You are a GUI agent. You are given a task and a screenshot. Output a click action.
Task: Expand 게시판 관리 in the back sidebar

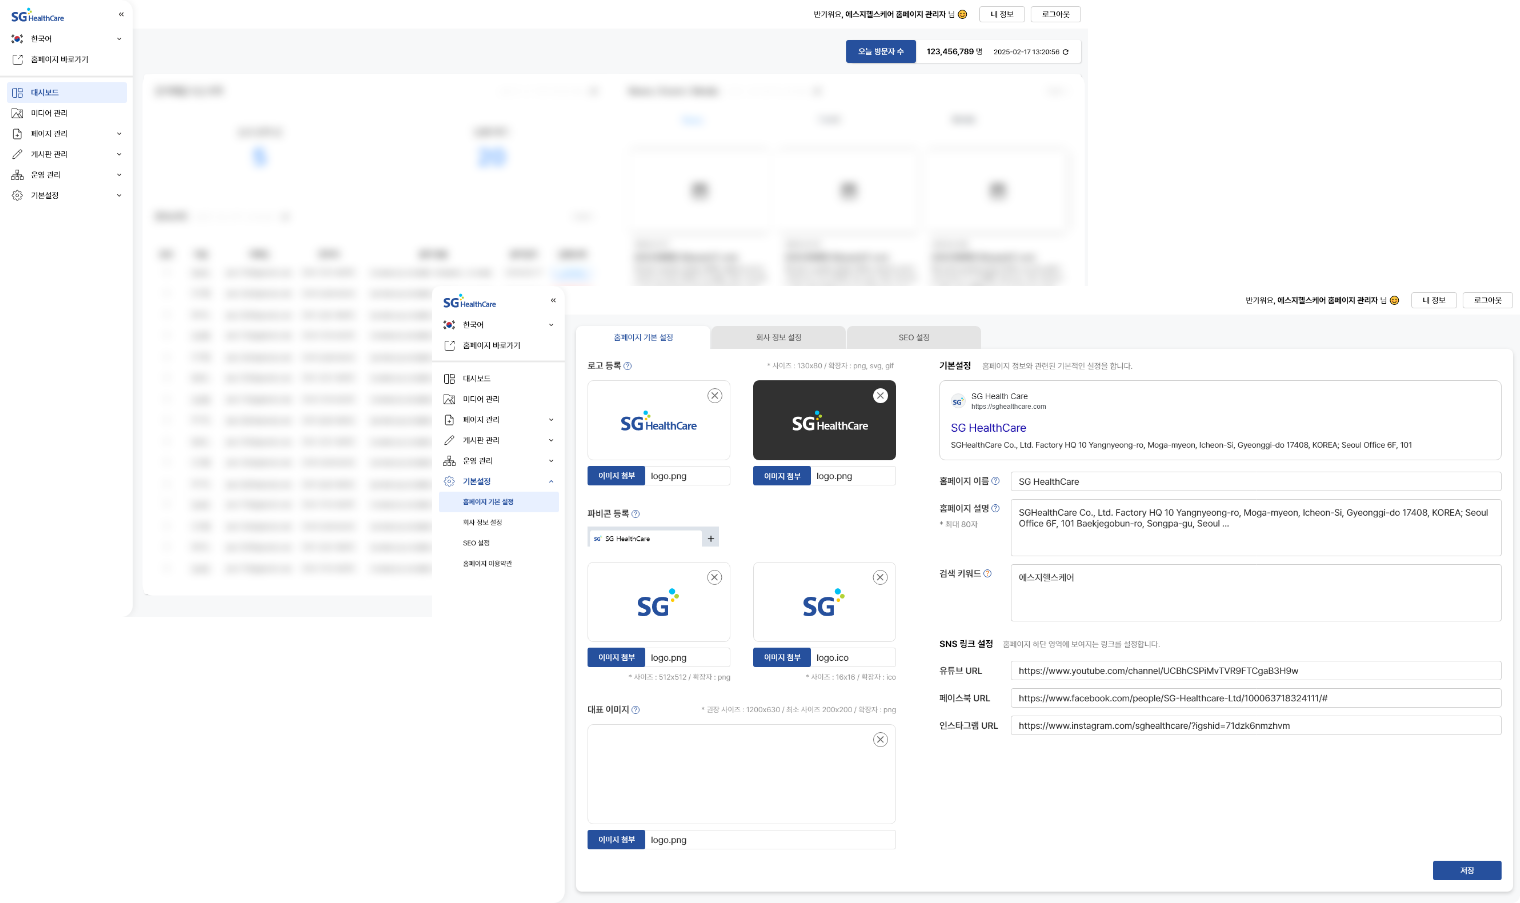click(x=118, y=154)
